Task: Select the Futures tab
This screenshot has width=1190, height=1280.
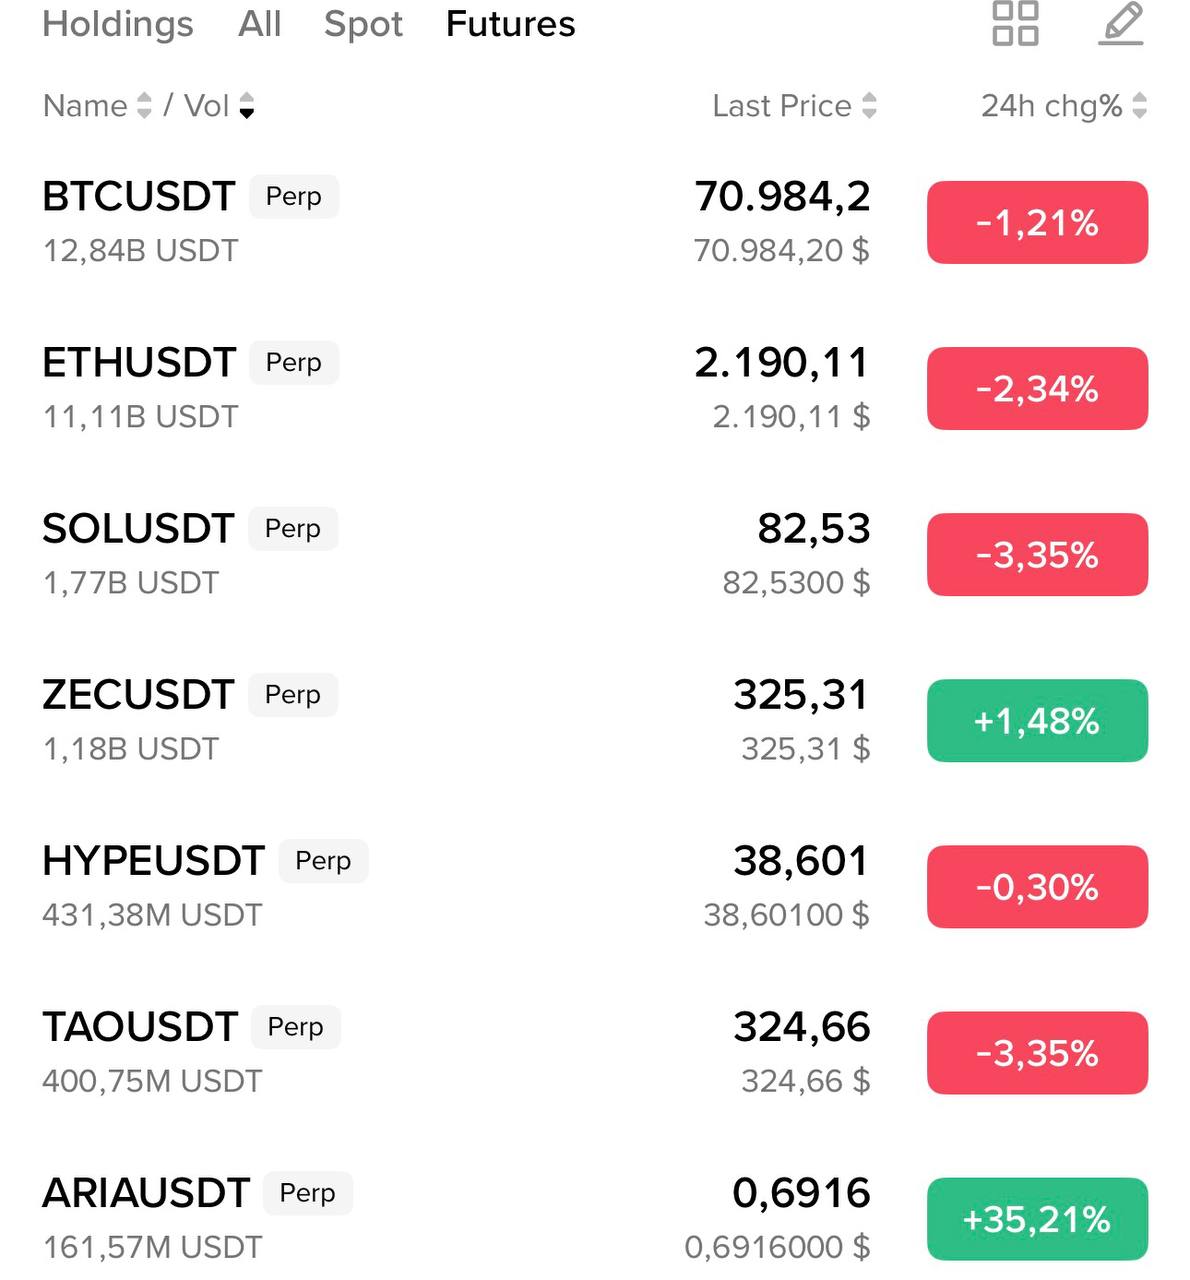Action: [510, 24]
